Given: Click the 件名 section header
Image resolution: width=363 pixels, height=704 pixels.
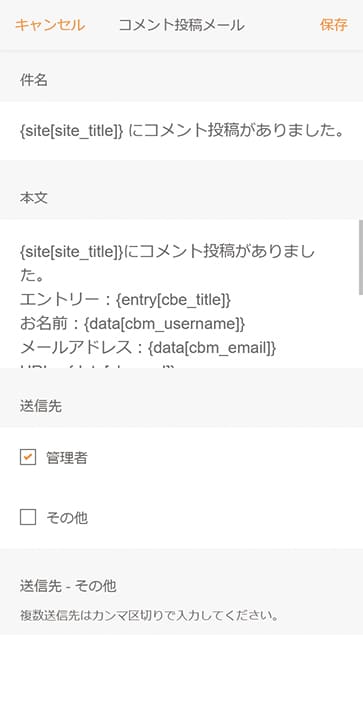Looking at the screenshot, I should pyautogui.click(x=34, y=80).
